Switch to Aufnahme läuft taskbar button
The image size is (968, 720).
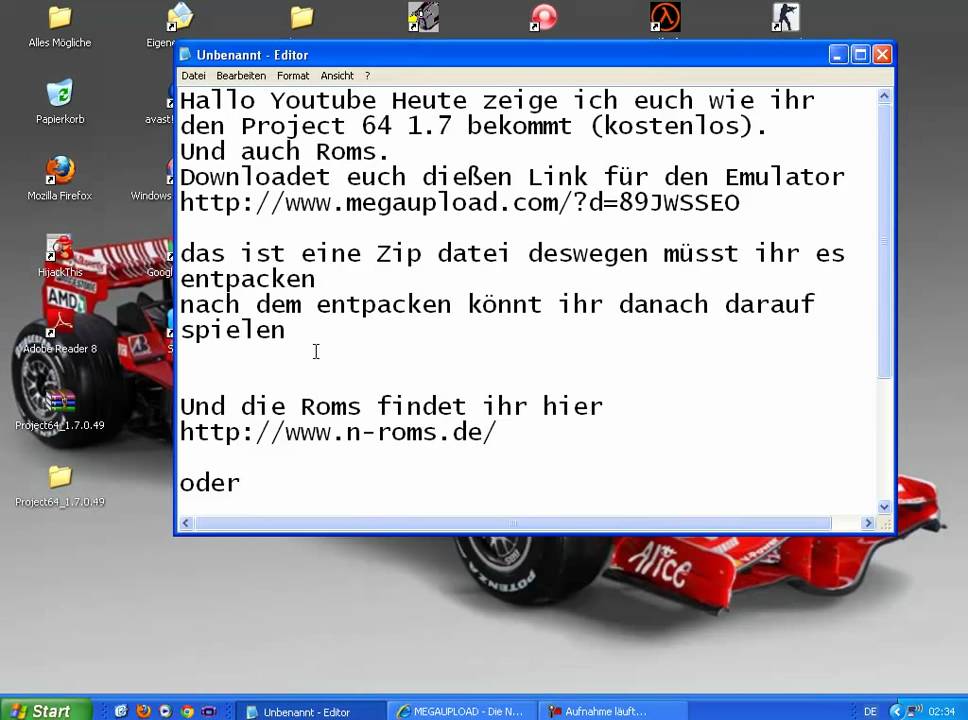(615, 711)
